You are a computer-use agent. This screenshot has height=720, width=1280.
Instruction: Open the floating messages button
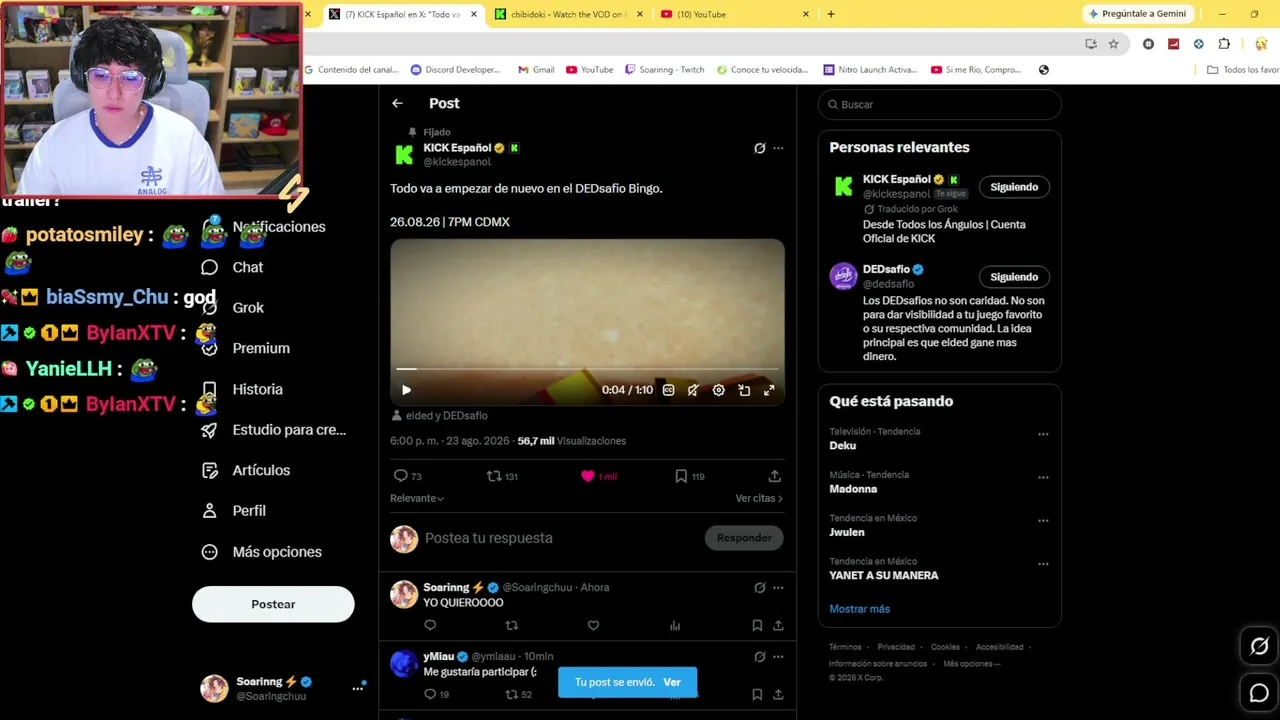(x=1259, y=692)
